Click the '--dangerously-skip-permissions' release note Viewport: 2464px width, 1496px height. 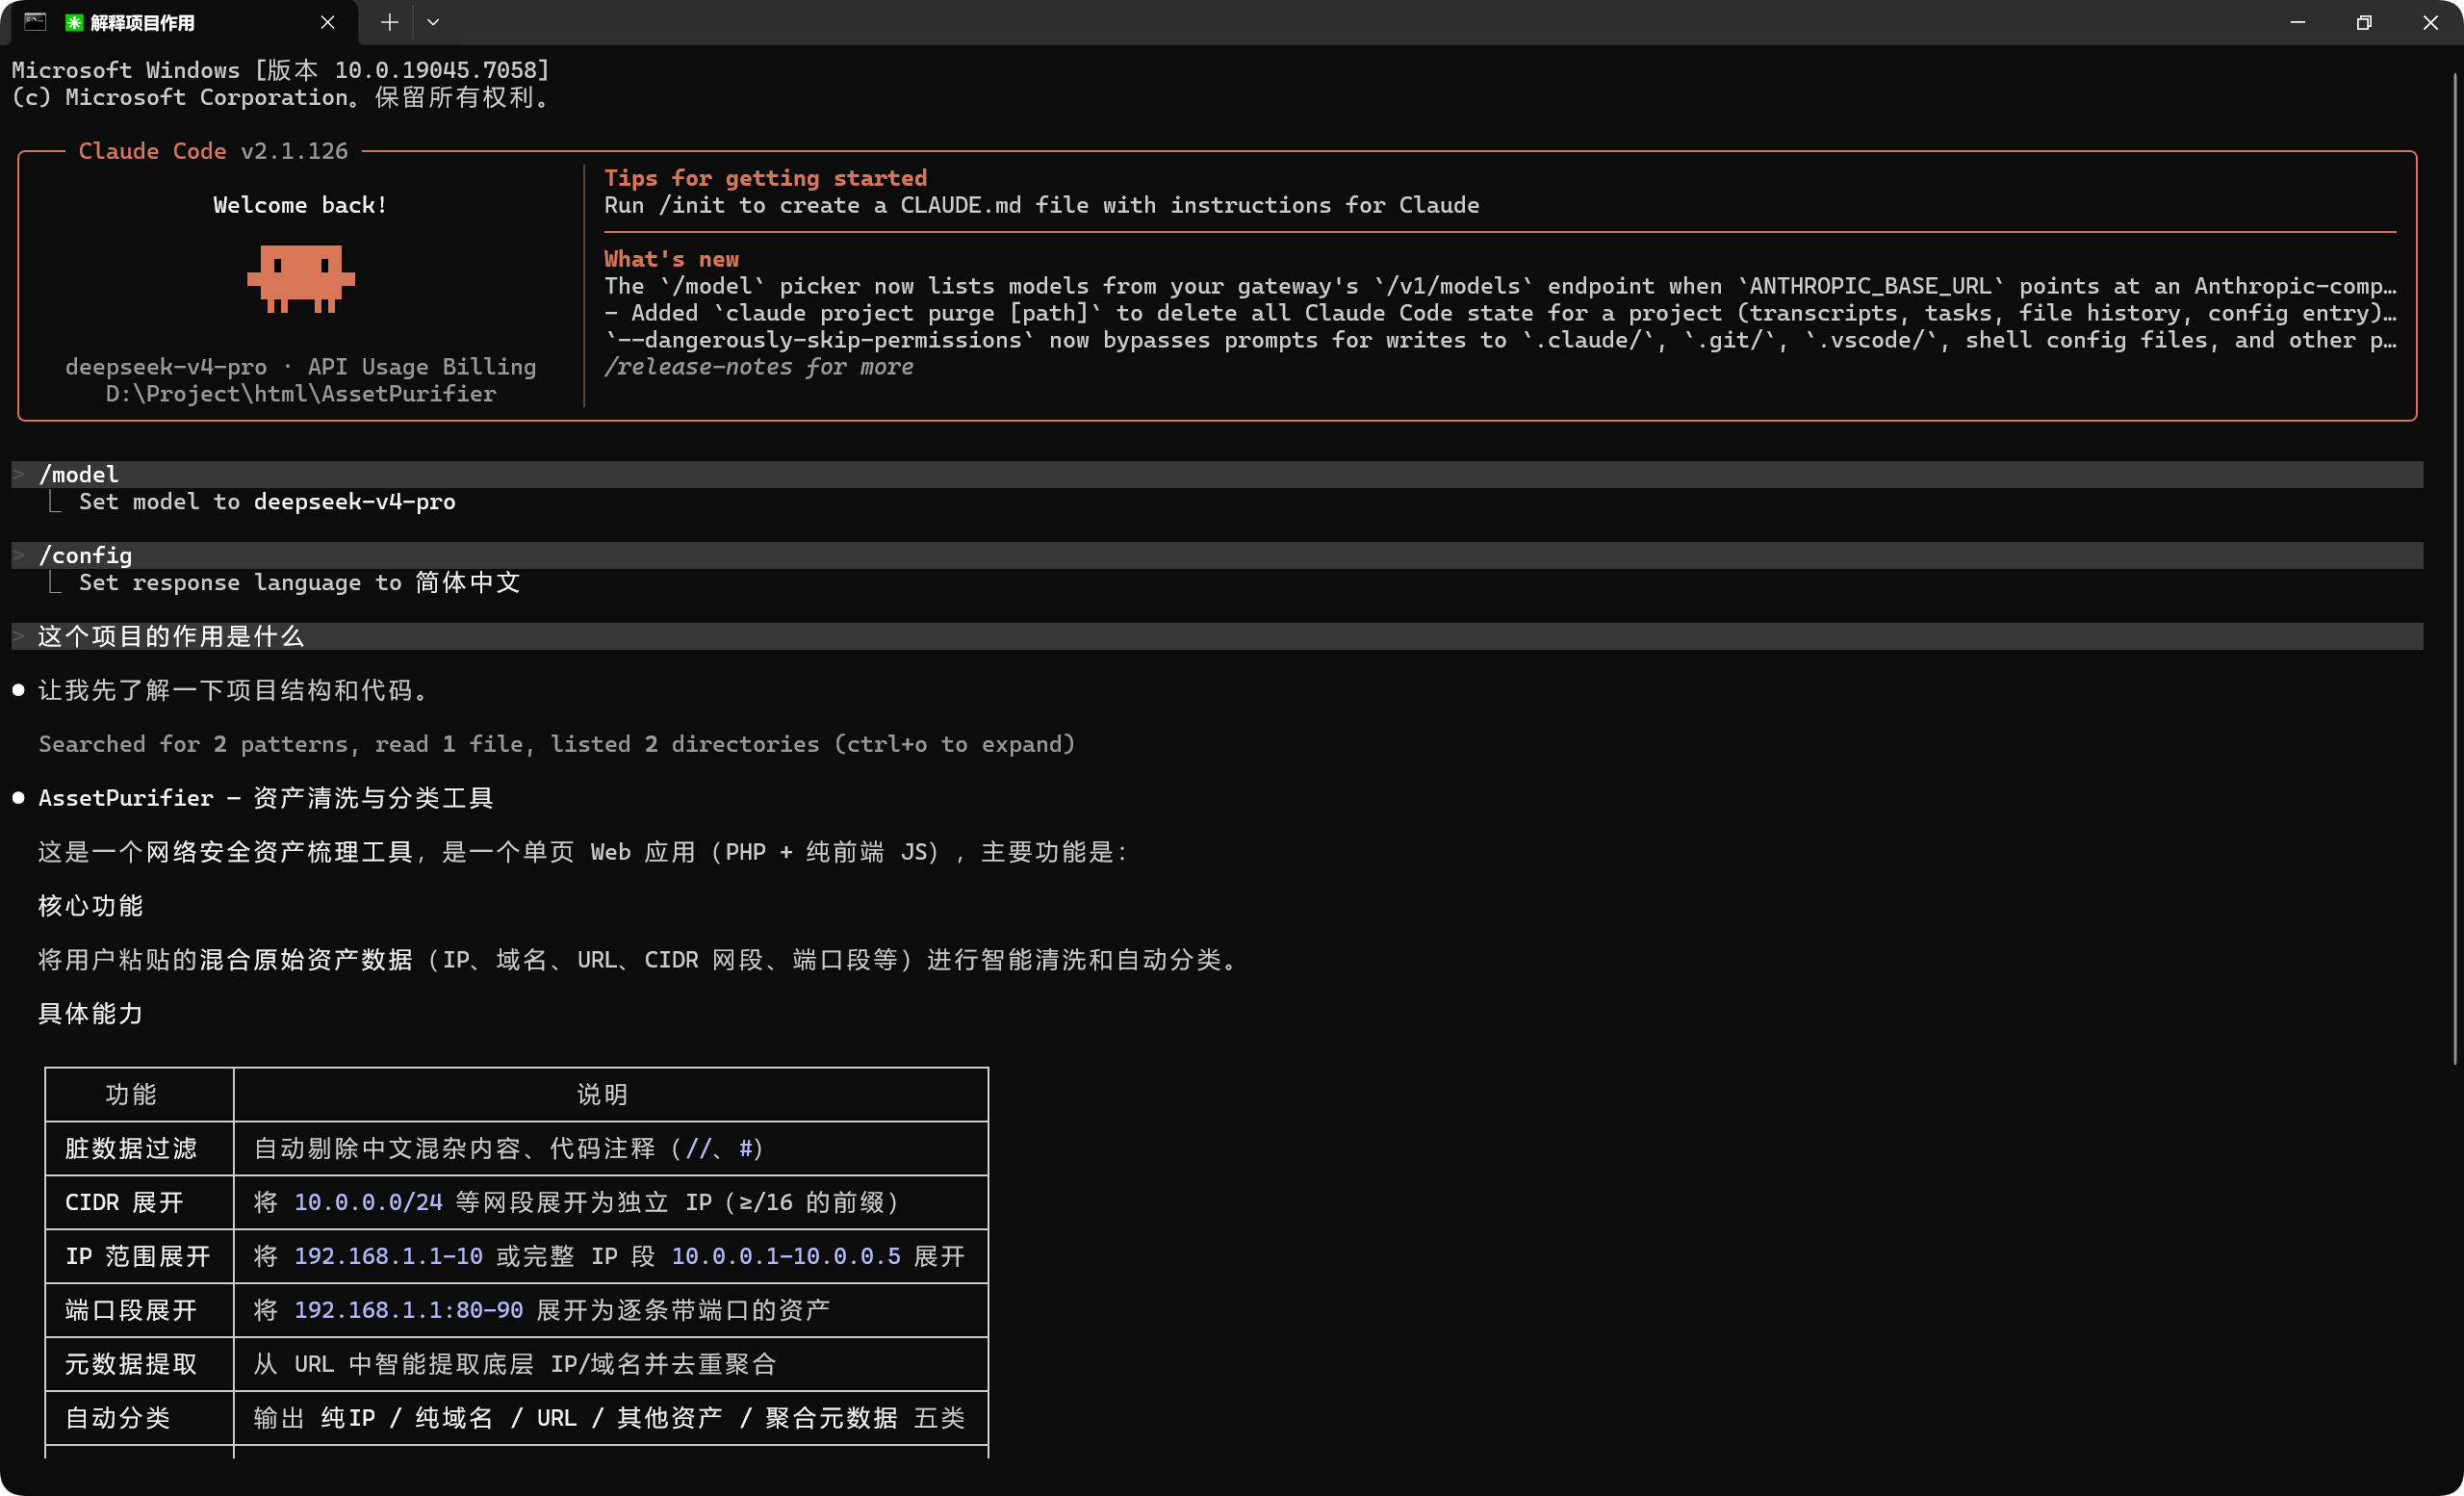click(x=1500, y=340)
